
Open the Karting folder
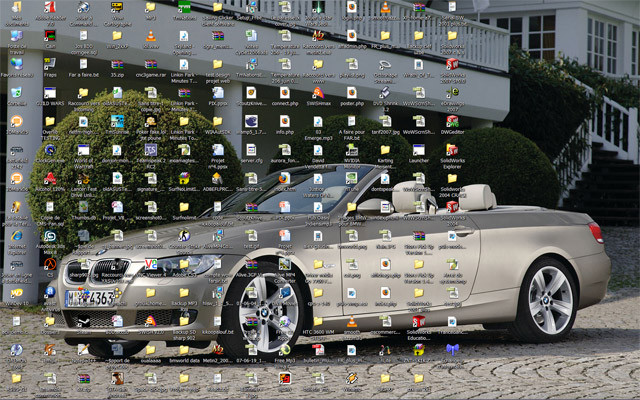(x=385, y=149)
